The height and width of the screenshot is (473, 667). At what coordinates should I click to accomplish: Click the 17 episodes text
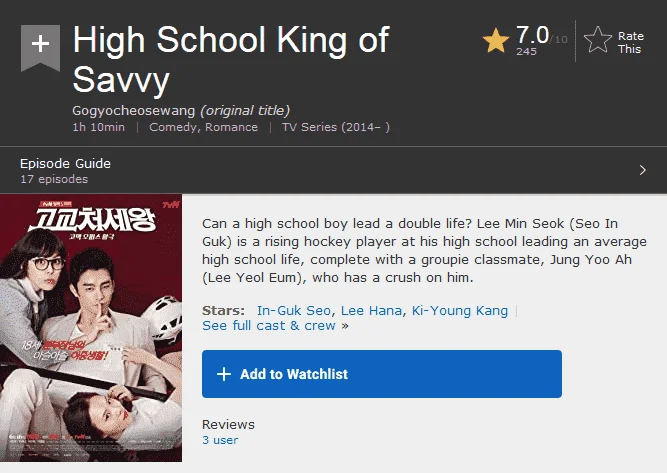pos(54,179)
